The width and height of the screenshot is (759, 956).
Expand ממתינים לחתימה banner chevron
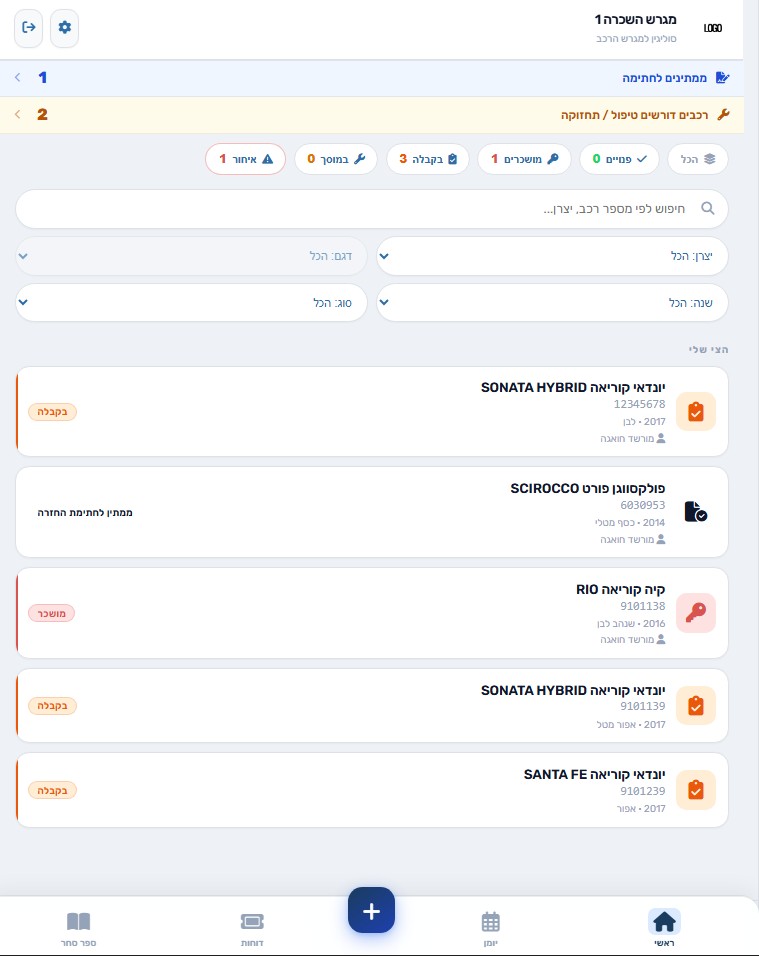pos(18,77)
